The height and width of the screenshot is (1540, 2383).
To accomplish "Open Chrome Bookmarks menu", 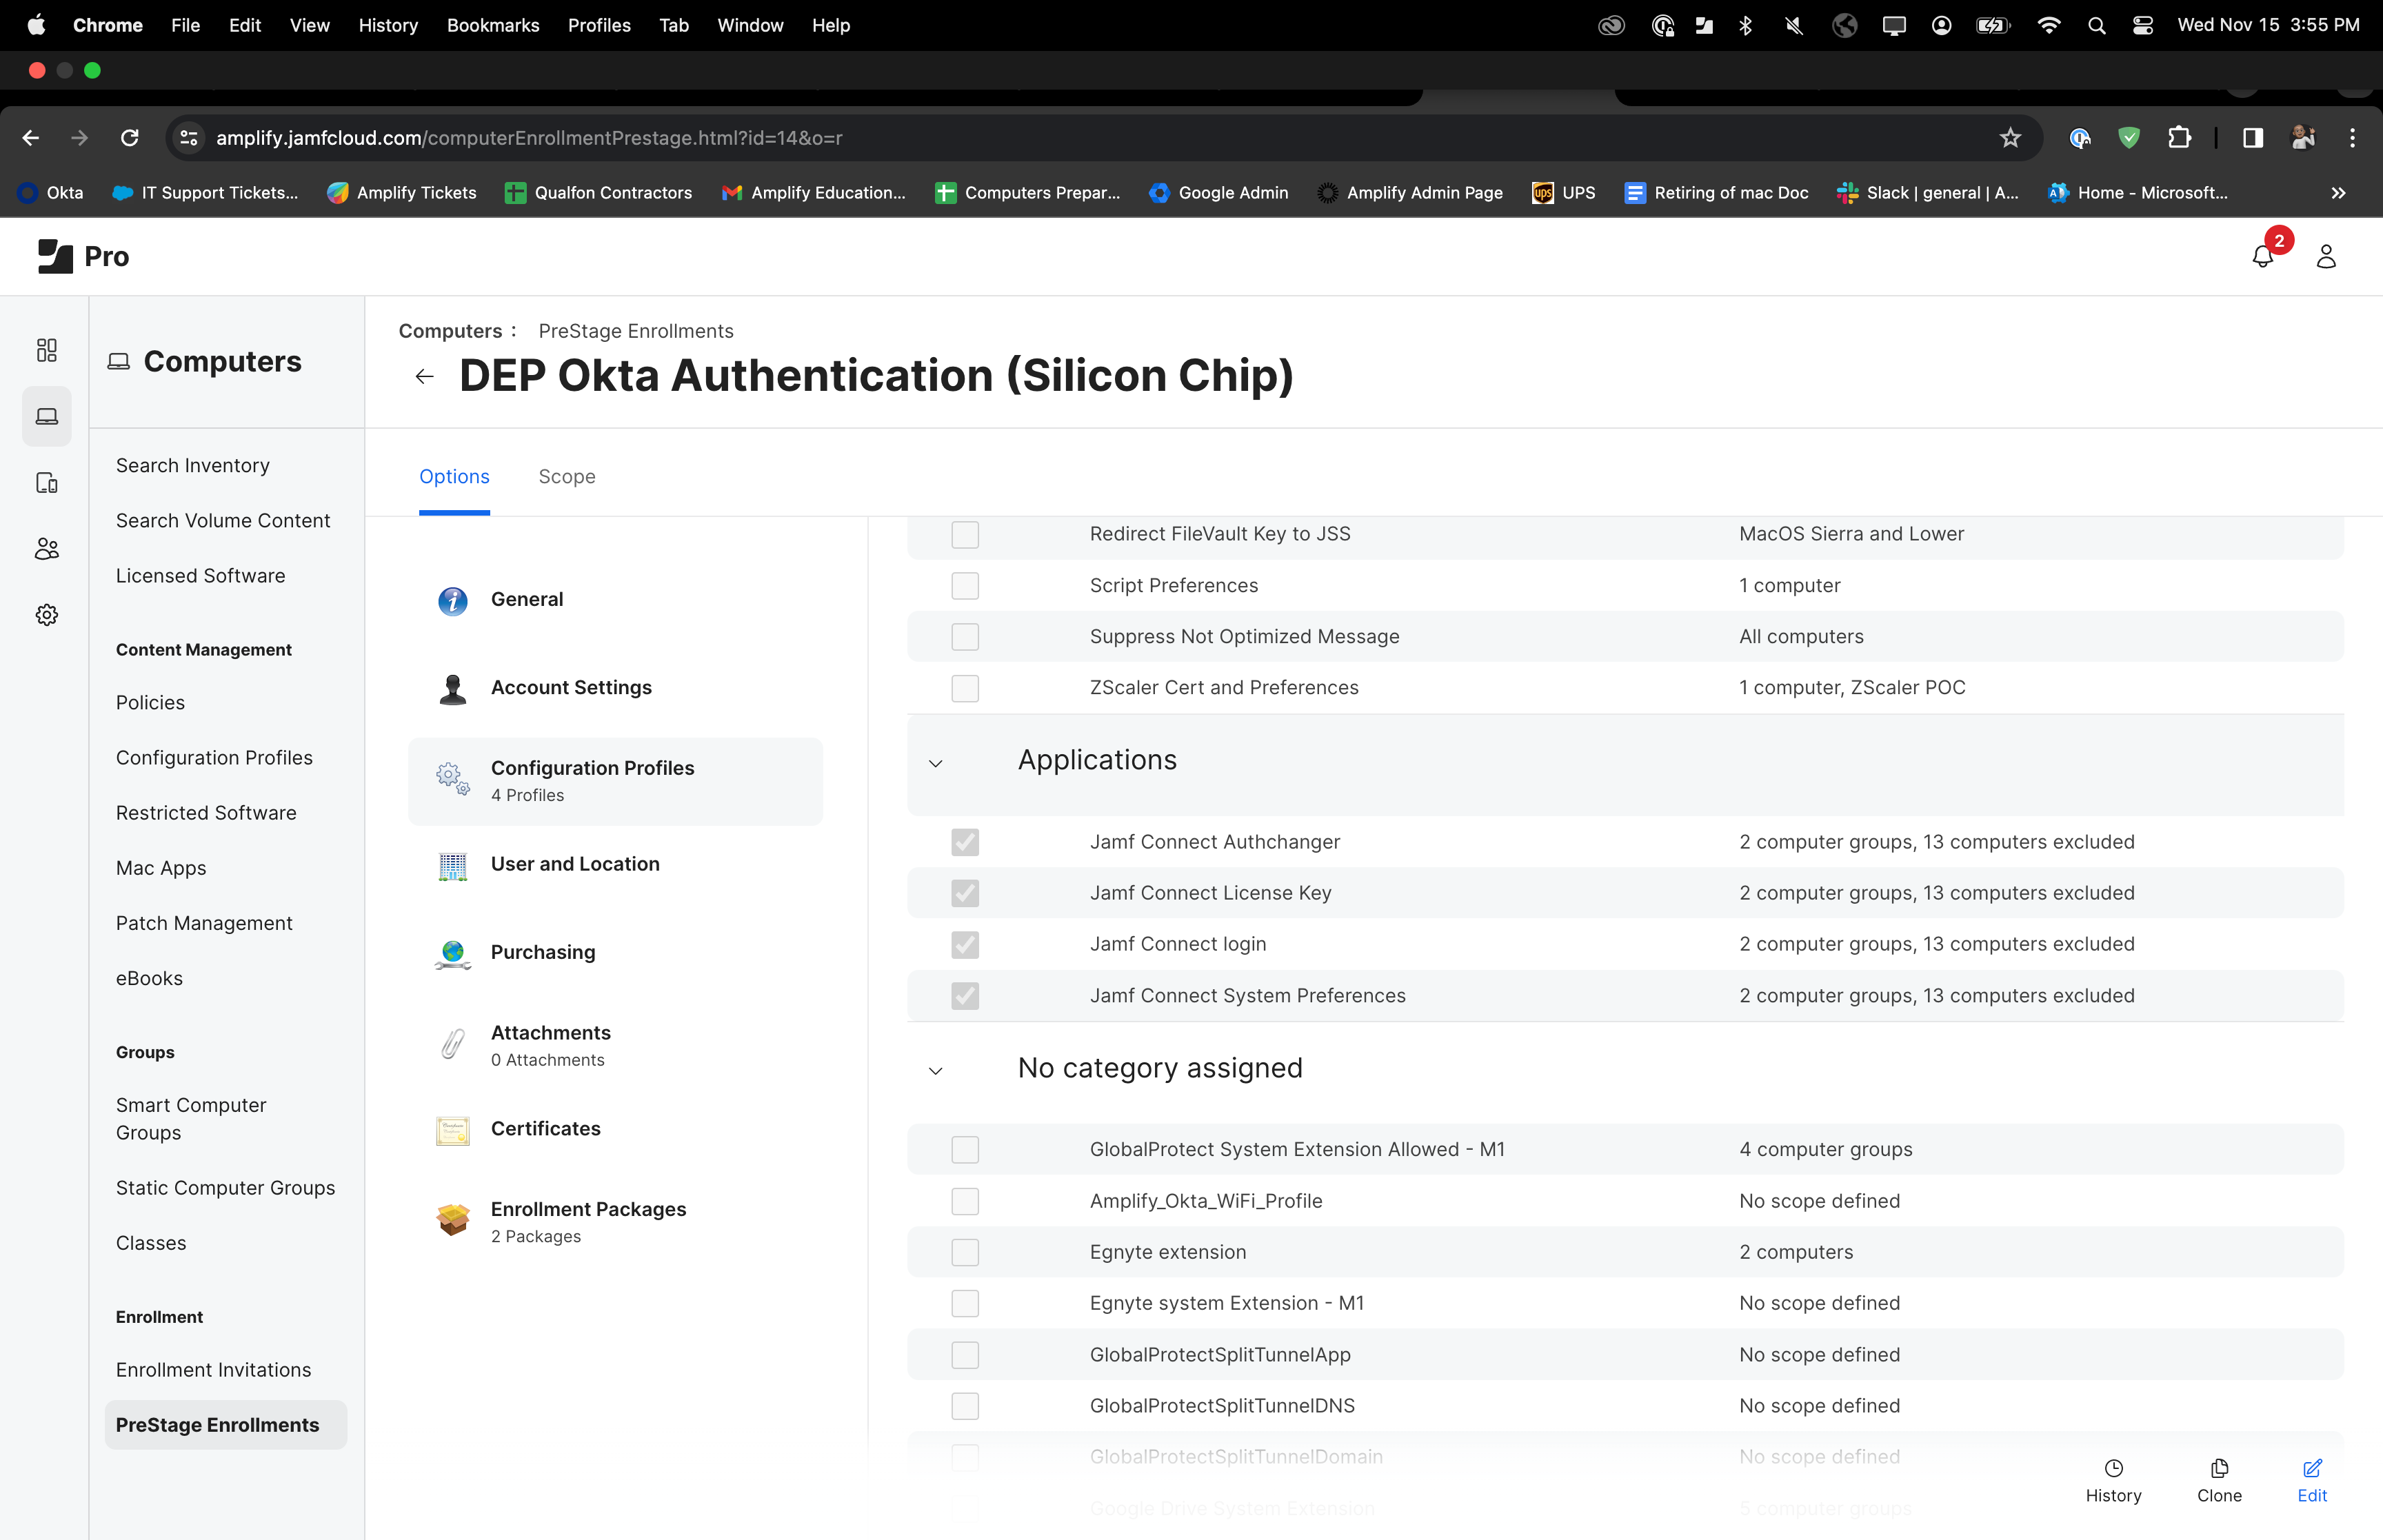I will (492, 25).
